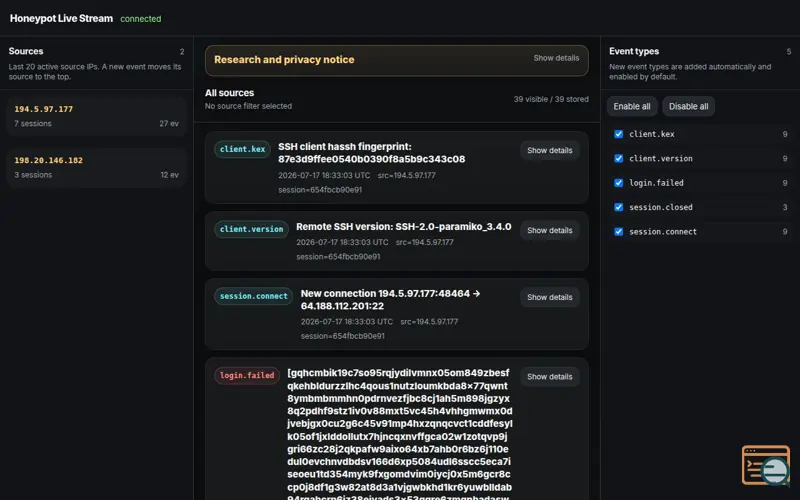Screen dimensions: 800x500
Task: Click the Disable all button
Action: pyautogui.click(x=688, y=107)
